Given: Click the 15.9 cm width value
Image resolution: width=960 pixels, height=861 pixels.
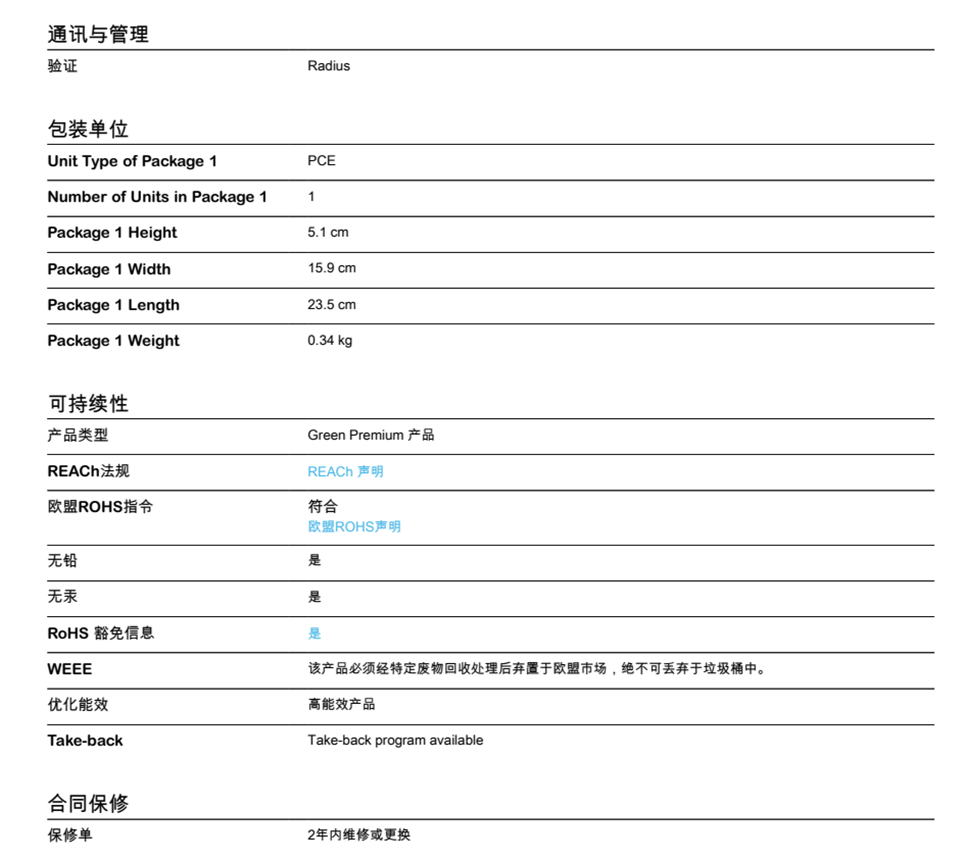Looking at the screenshot, I should [x=331, y=268].
